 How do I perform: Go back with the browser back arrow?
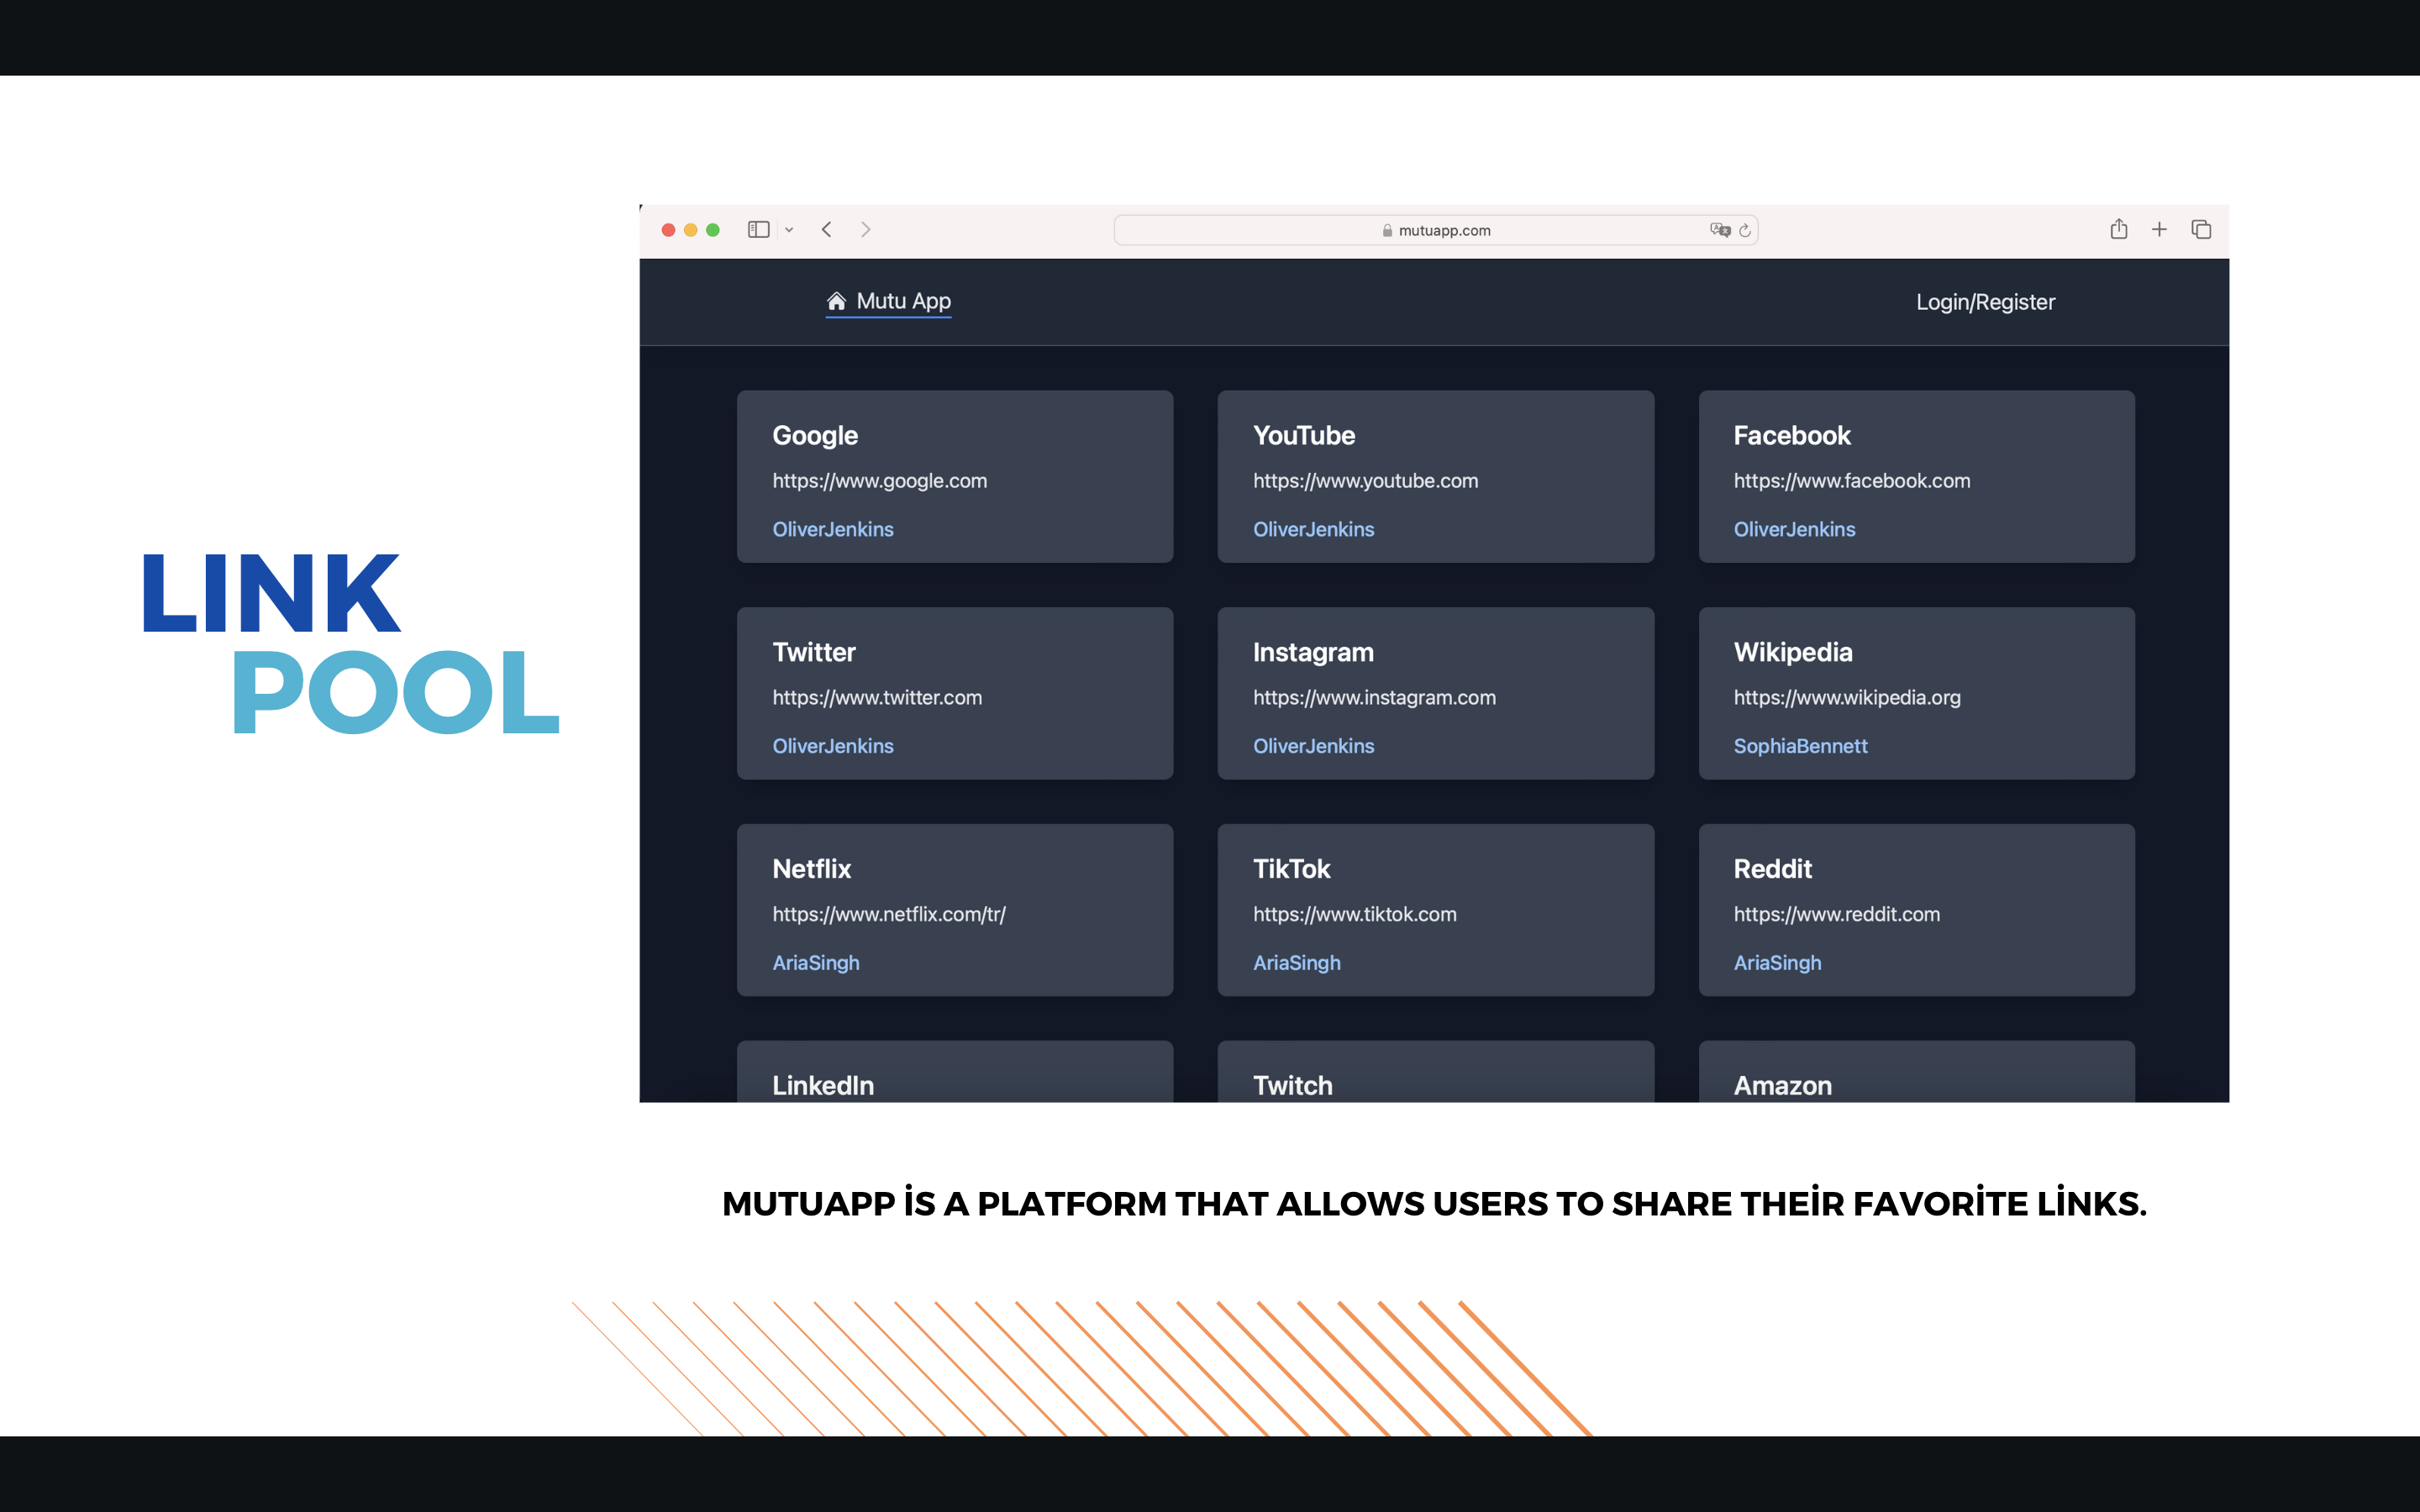[827, 230]
